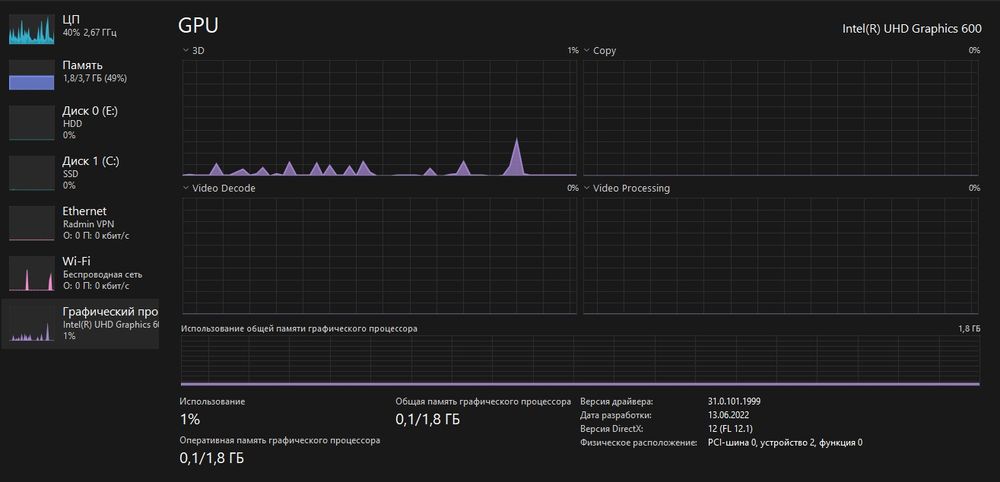Click the Disk 0 mini graph thumbnail
Screen dimensions: 1000x482
(x=32, y=122)
